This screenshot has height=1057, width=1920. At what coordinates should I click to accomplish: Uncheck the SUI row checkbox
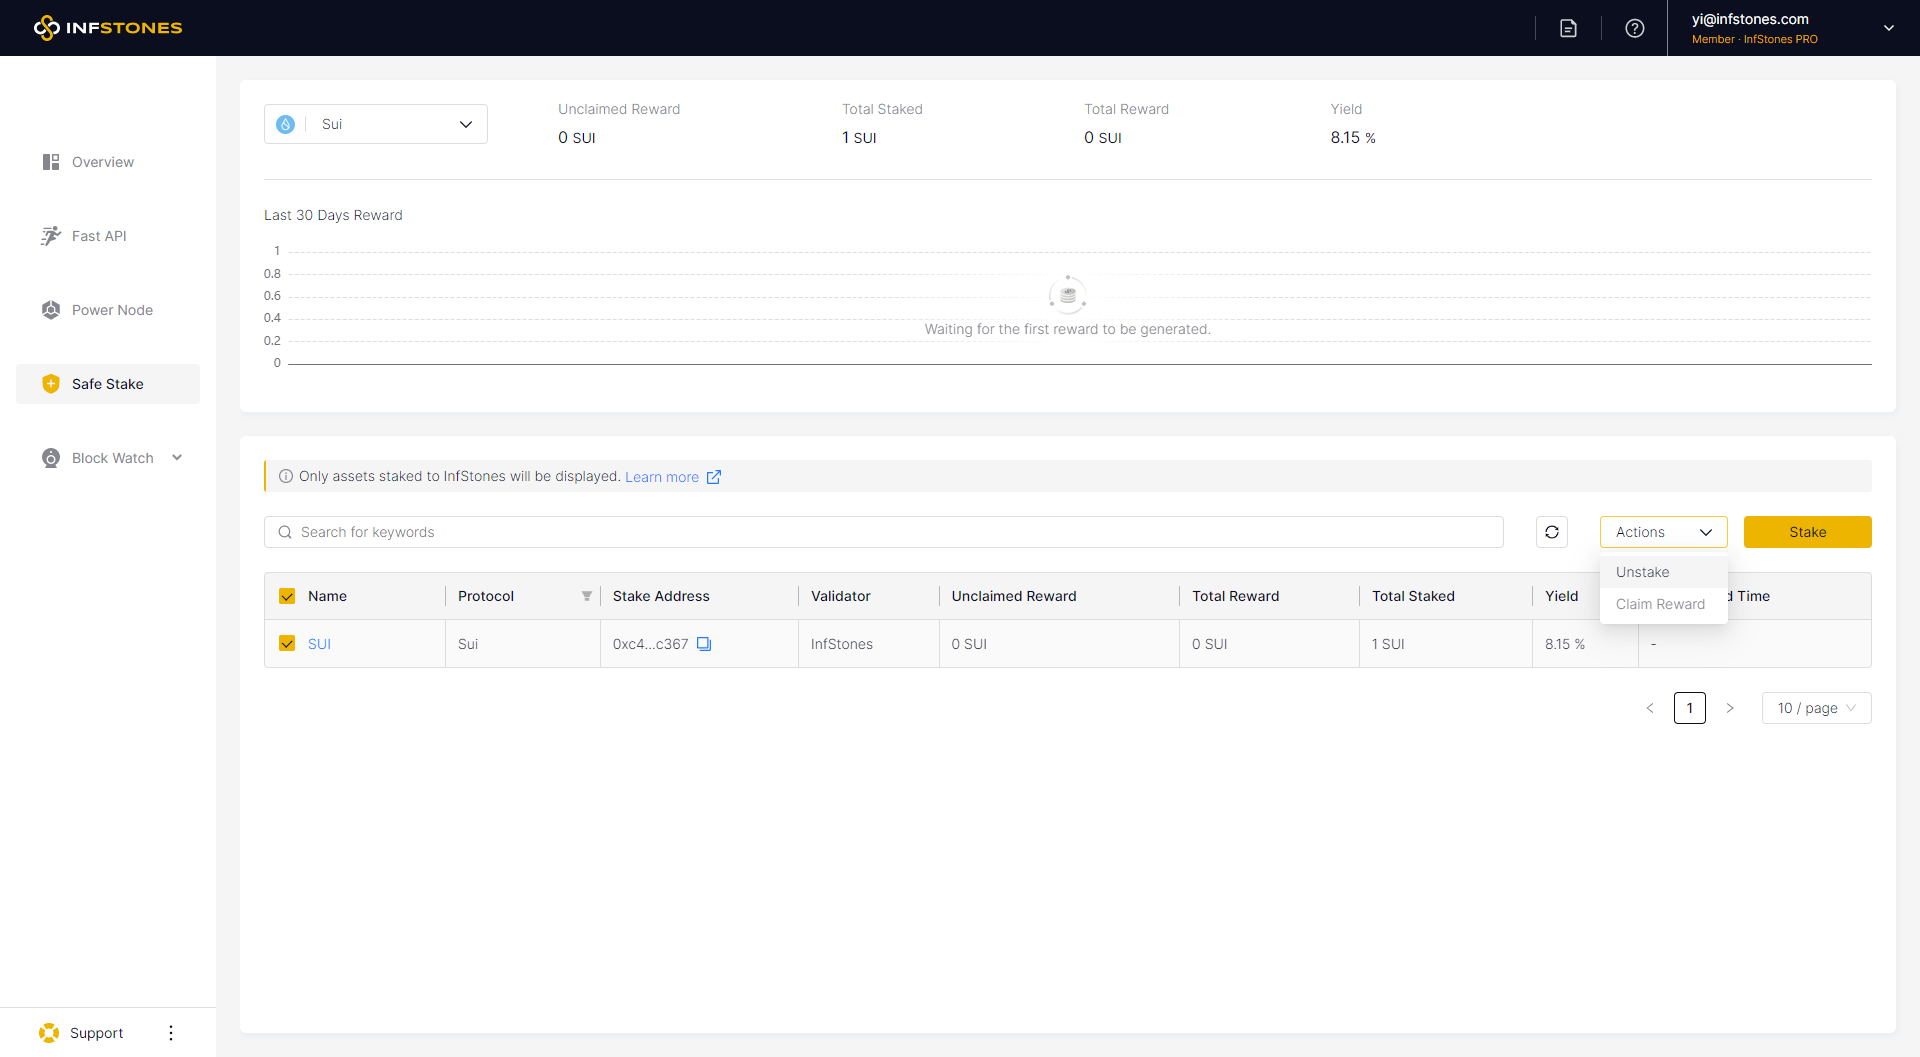tap(287, 644)
